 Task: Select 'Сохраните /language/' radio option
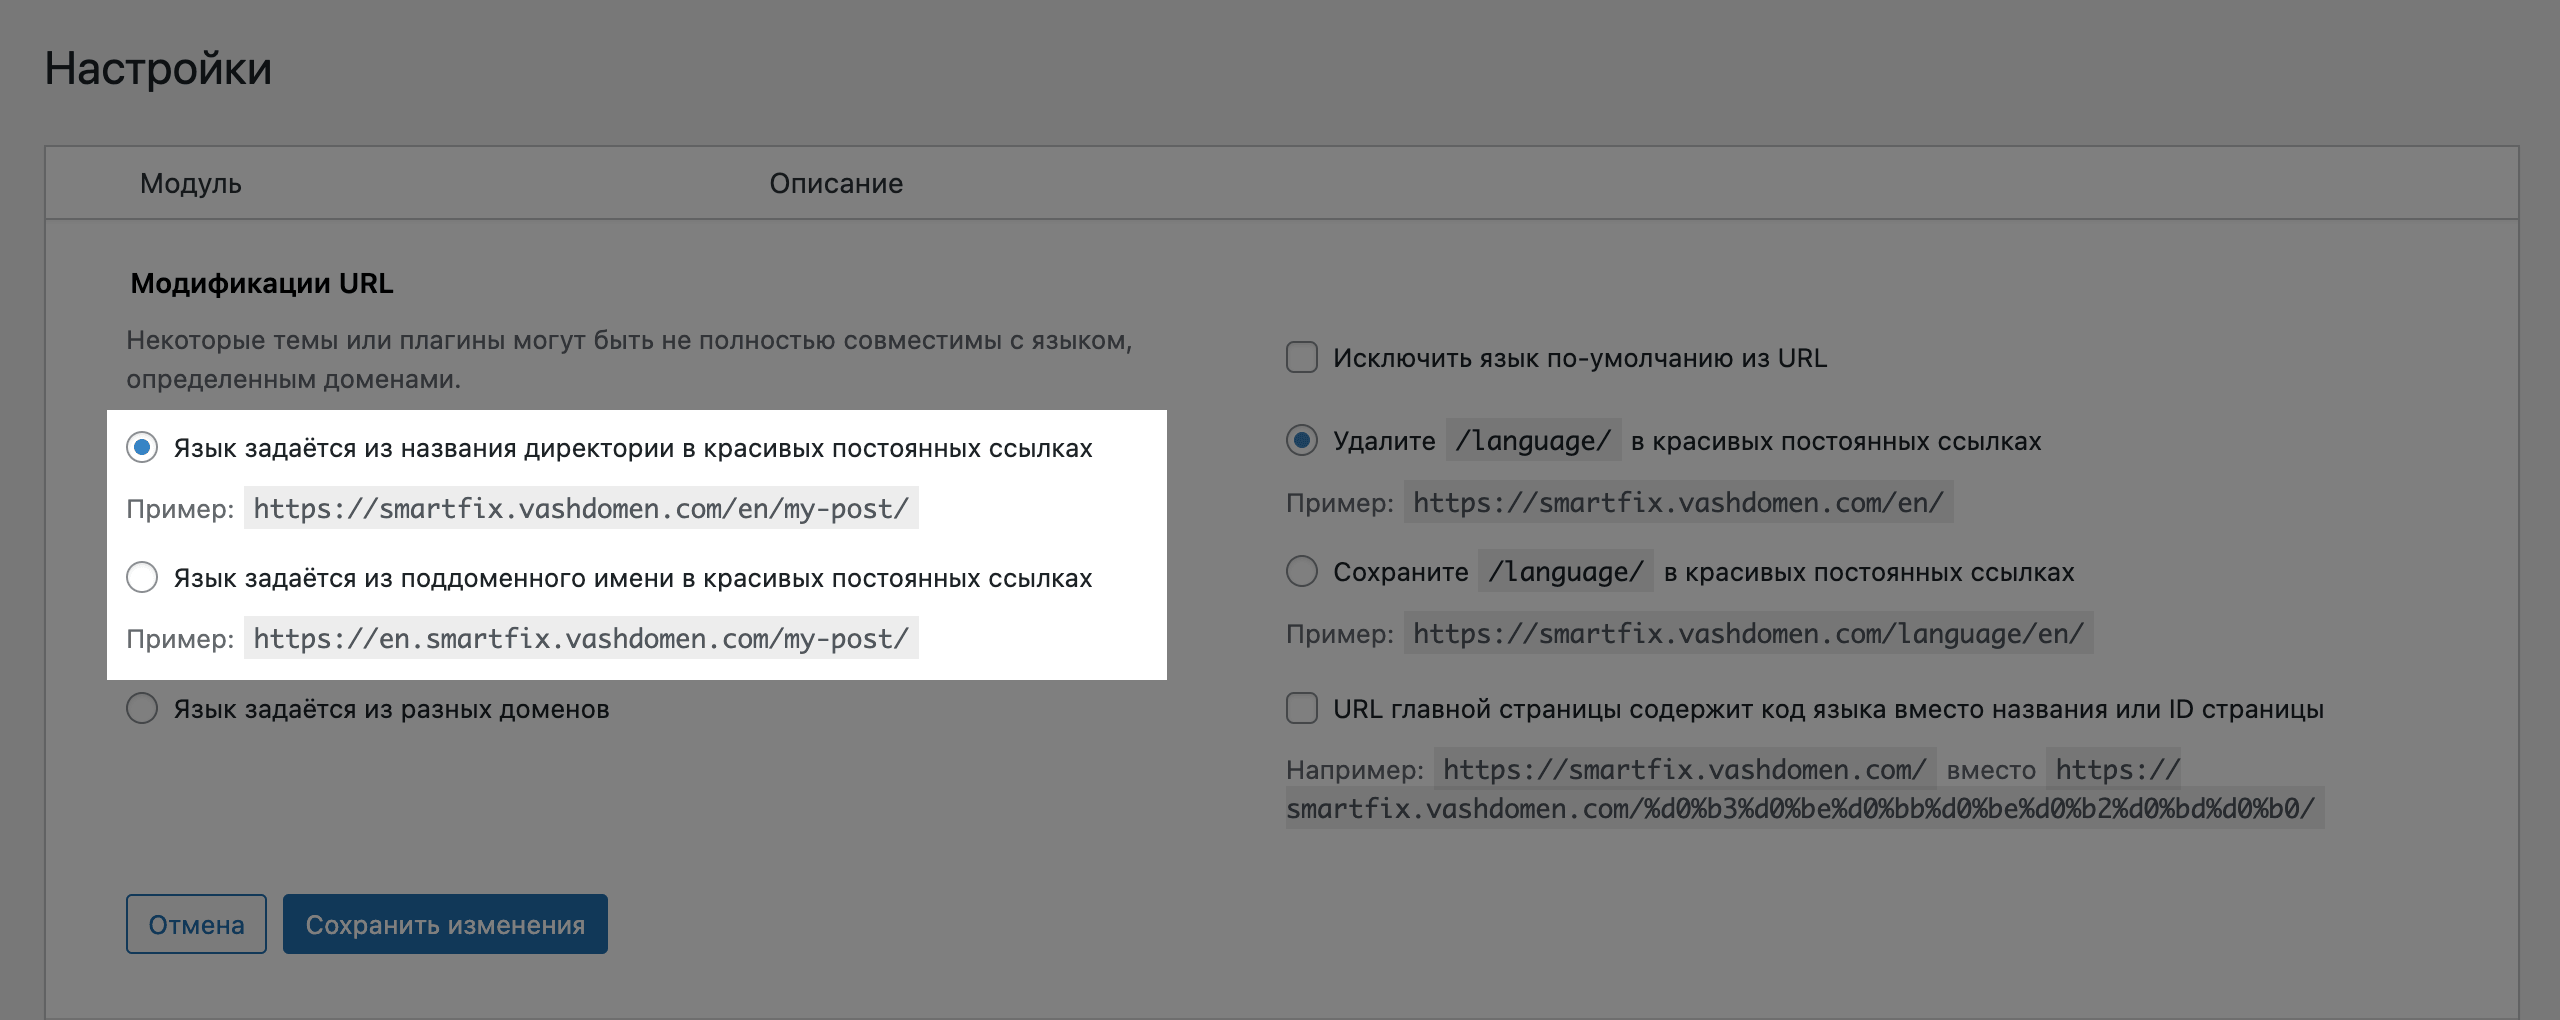[x=1301, y=571]
